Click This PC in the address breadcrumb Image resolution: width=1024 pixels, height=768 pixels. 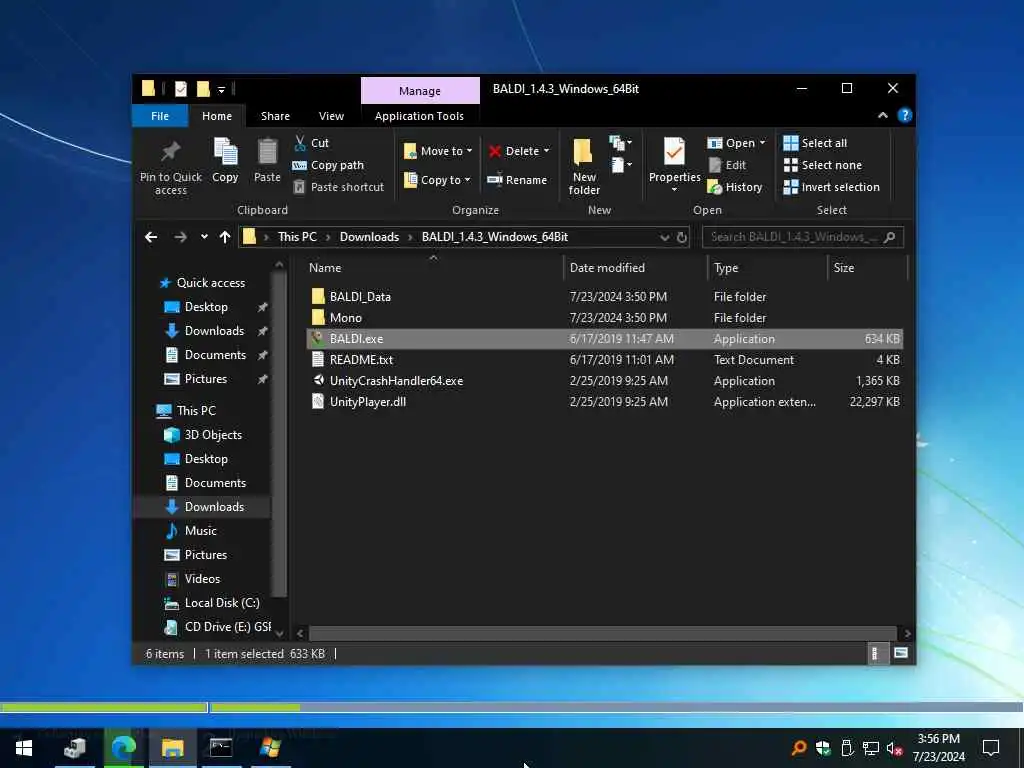pos(297,237)
